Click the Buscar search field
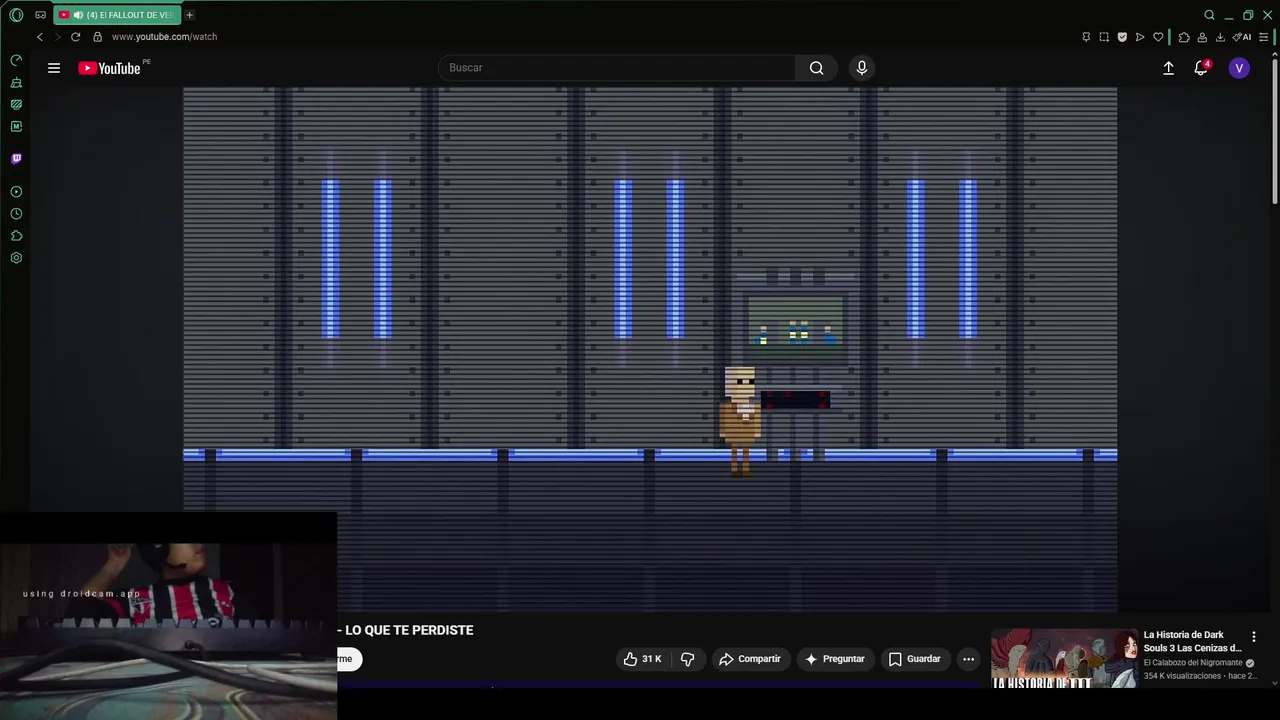Image resolution: width=1280 pixels, height=720 pixels. [x=617, y=68]
